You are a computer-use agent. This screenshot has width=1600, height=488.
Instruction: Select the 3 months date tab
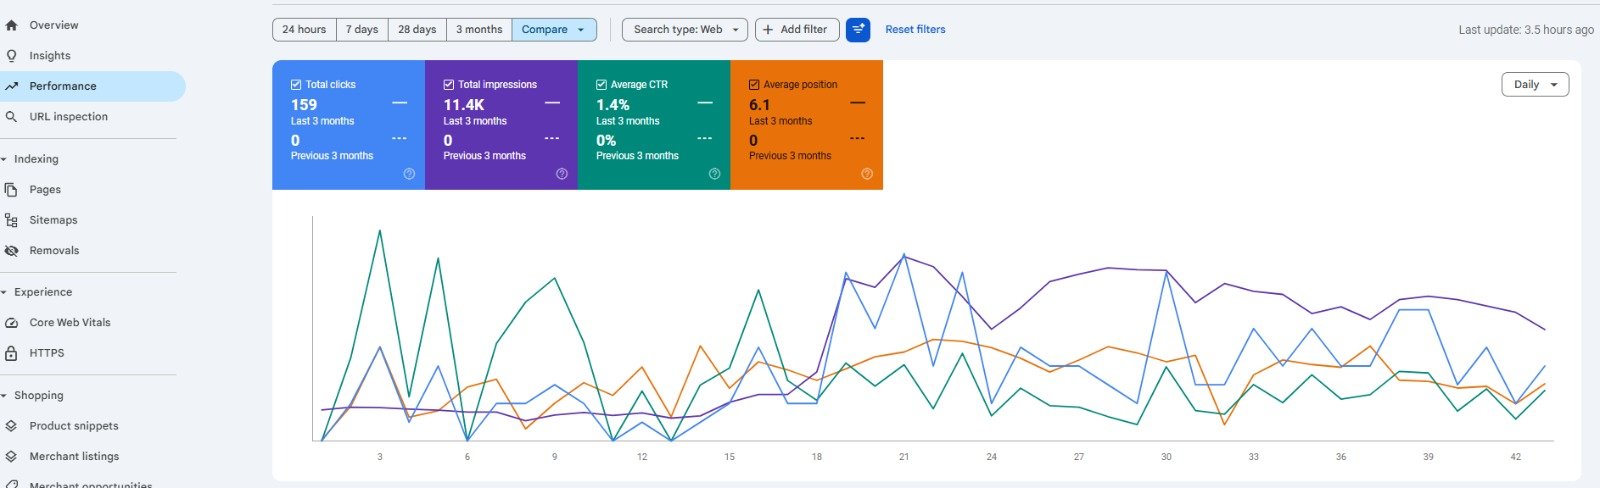(479, 30)
